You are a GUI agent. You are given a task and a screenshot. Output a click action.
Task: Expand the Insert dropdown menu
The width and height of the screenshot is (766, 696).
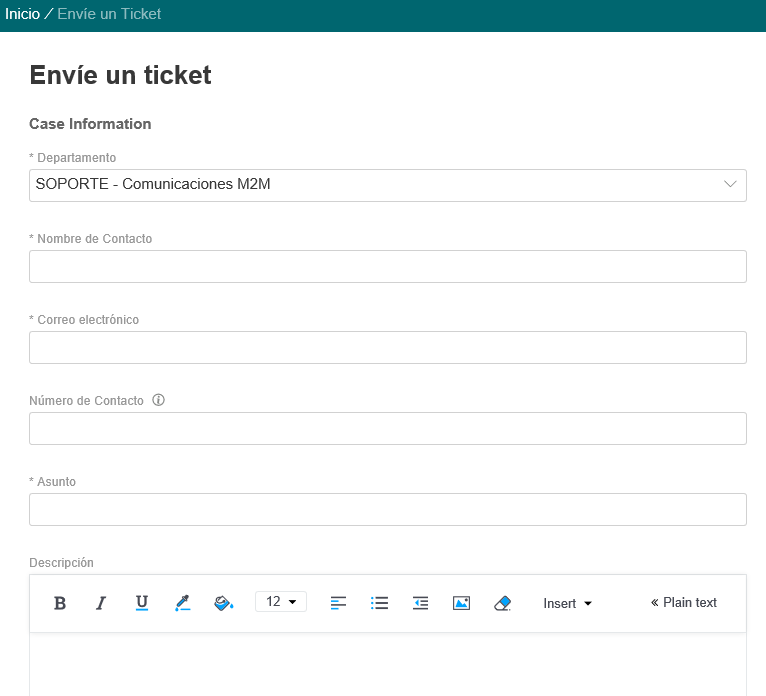click(567, 604)
